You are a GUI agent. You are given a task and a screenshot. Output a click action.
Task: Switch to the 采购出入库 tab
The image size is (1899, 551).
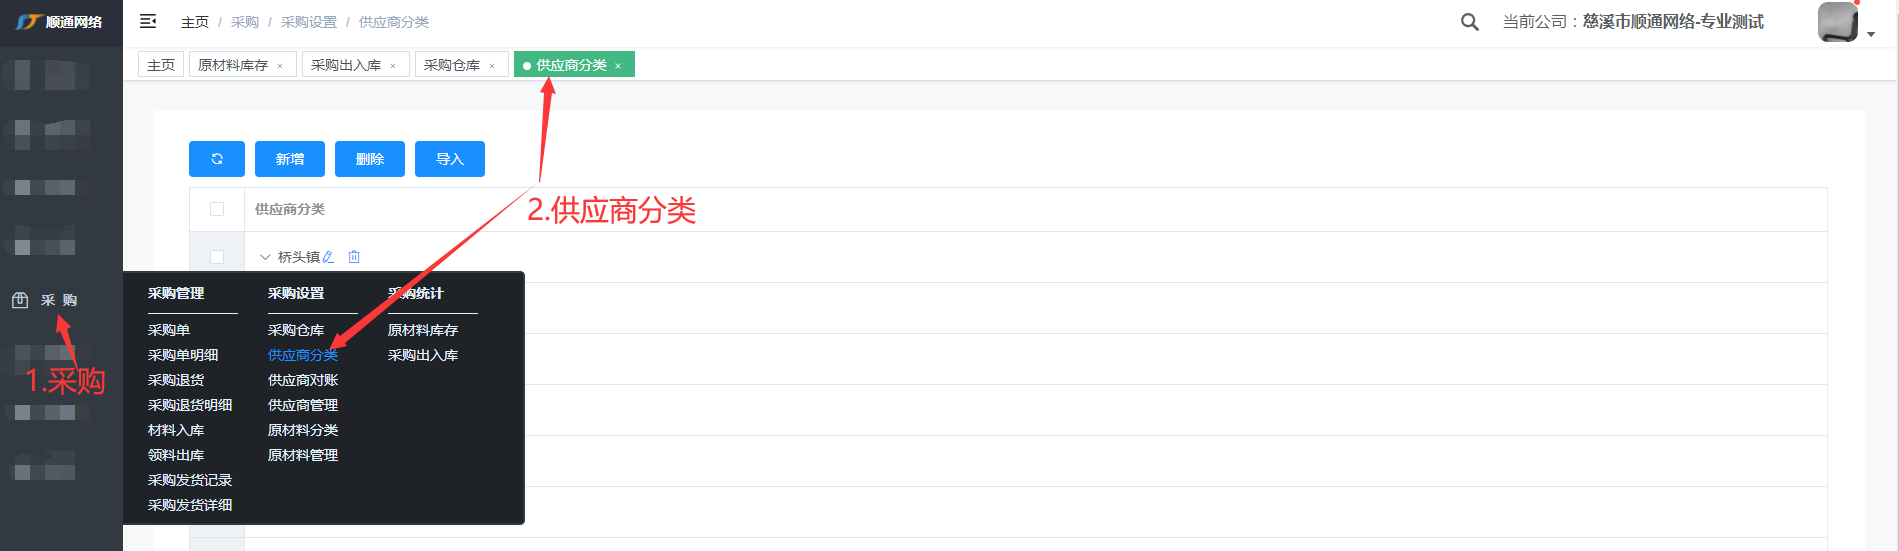[346, 65]
